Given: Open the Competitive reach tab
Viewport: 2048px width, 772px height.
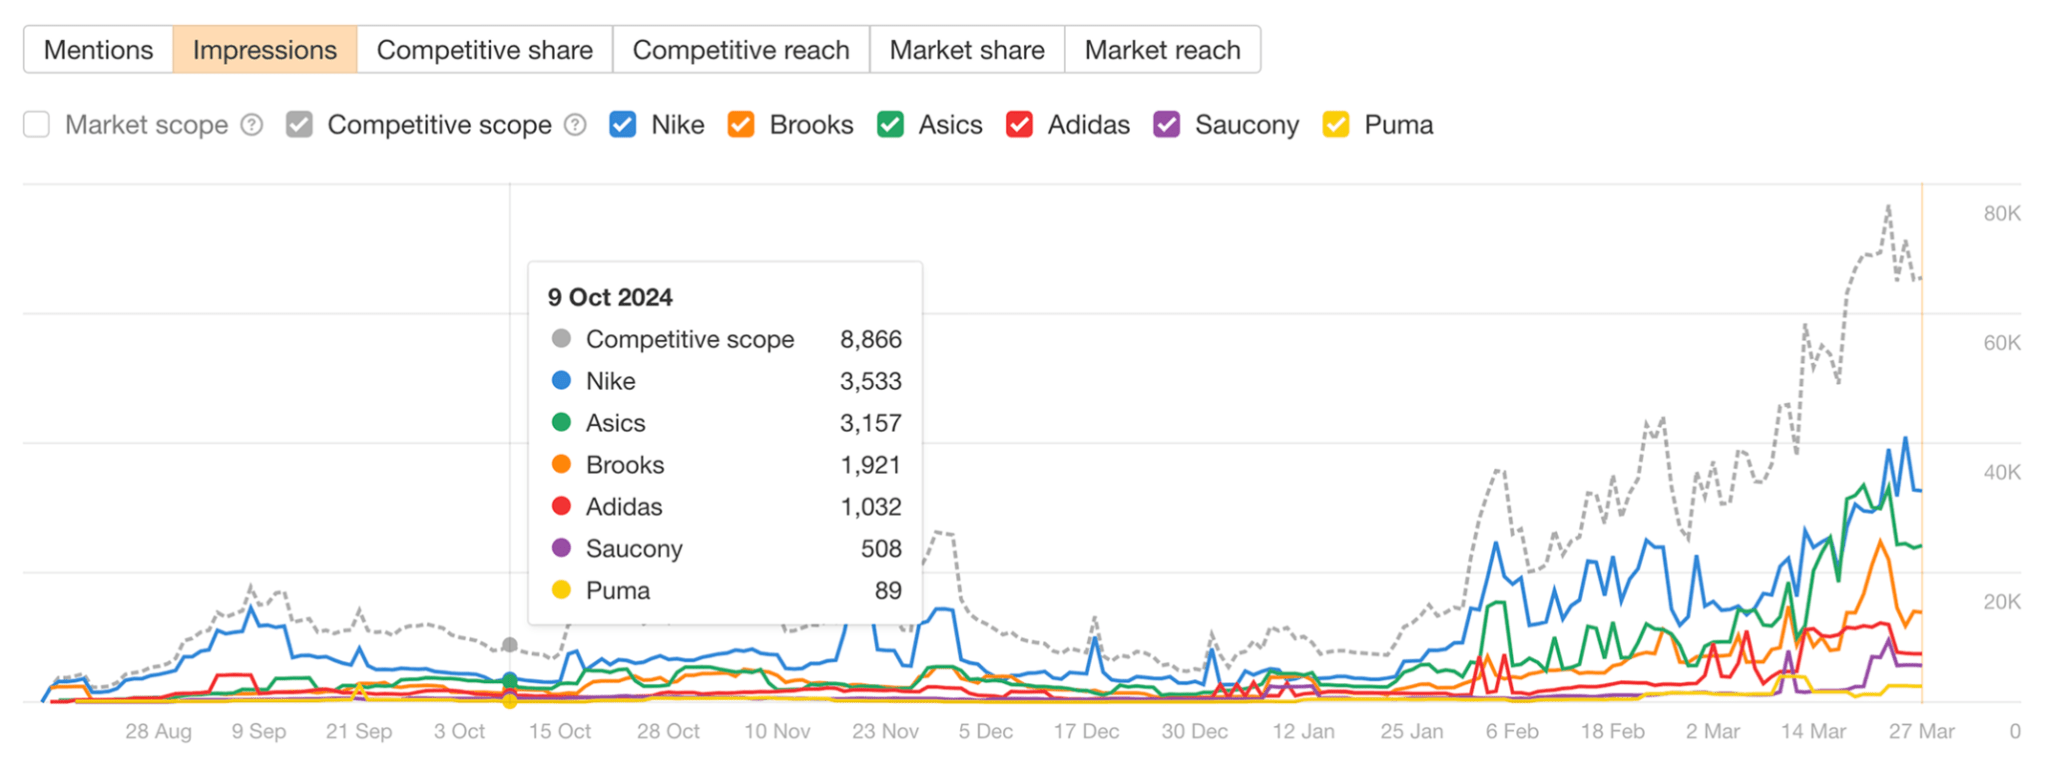Looking at the screenshot, I should tap(740, 50).
